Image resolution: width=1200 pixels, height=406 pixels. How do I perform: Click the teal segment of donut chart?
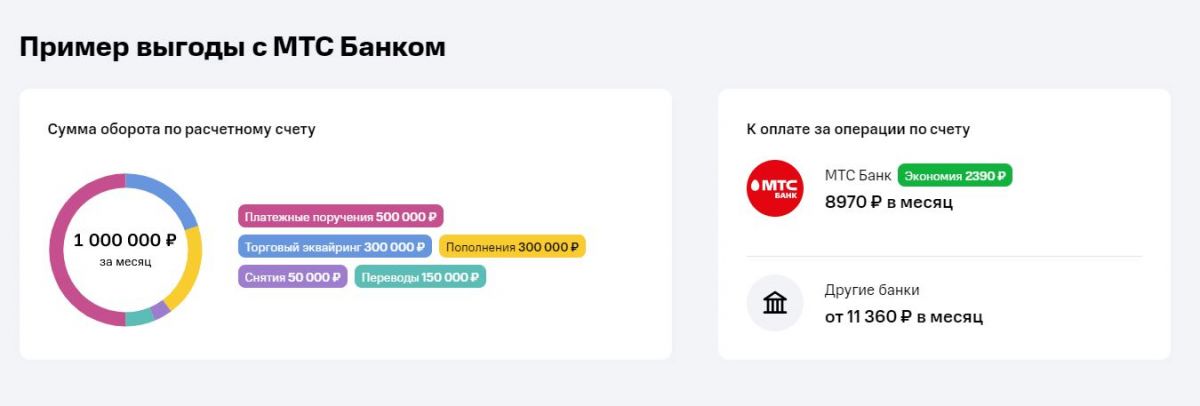click(139, 318)
